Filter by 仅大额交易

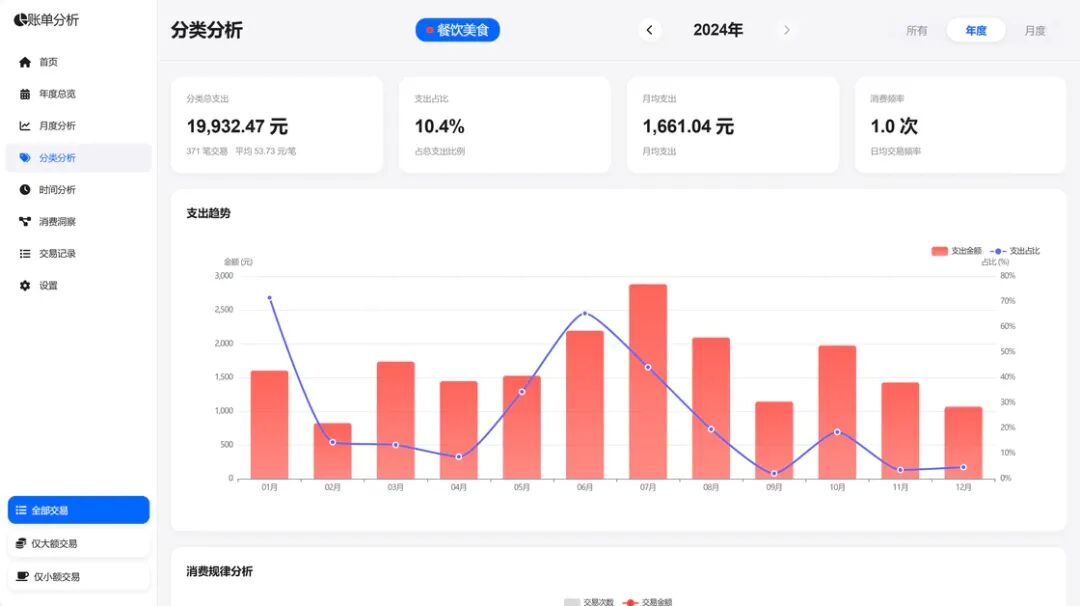point(79,543)
